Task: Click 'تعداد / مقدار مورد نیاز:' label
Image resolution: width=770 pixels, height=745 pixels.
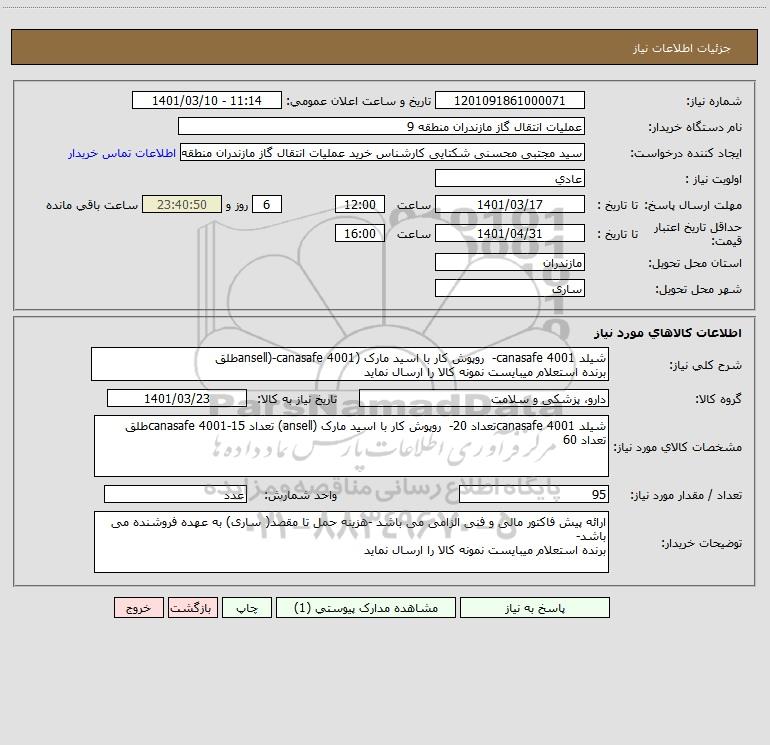Action: pyautogui.click(x=686, y=495)
